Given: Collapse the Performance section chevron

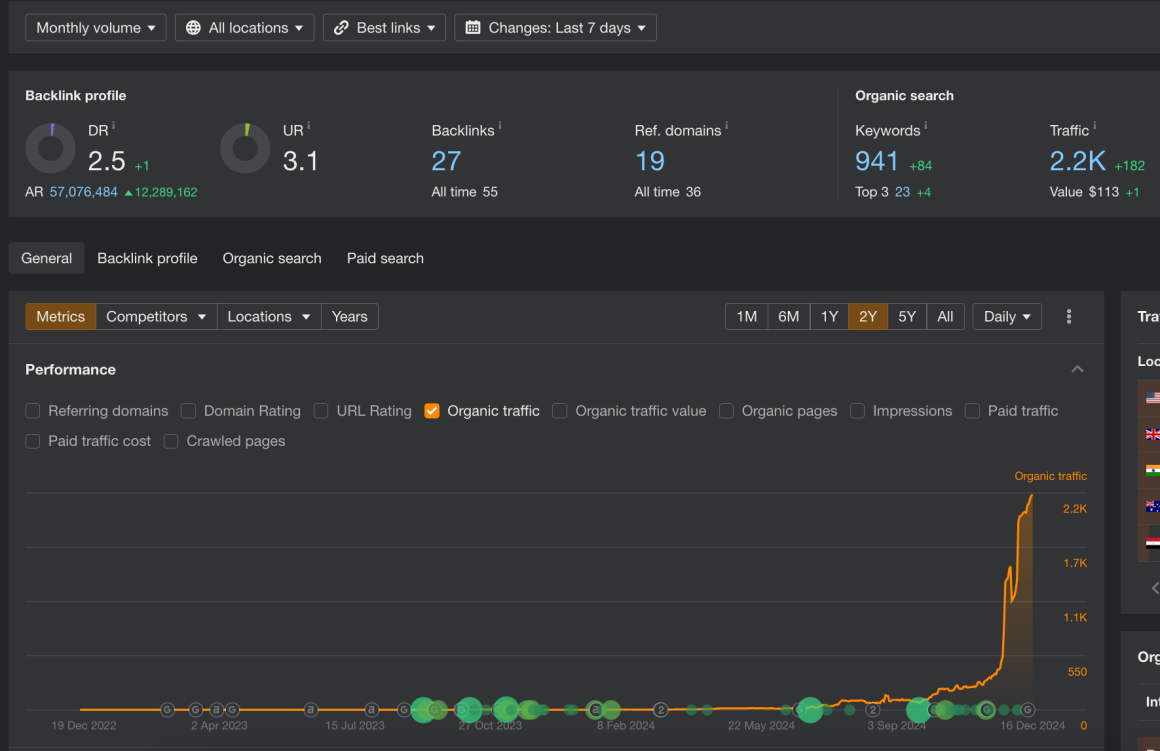Looking at the screenshot, I should pos(1077,368).
